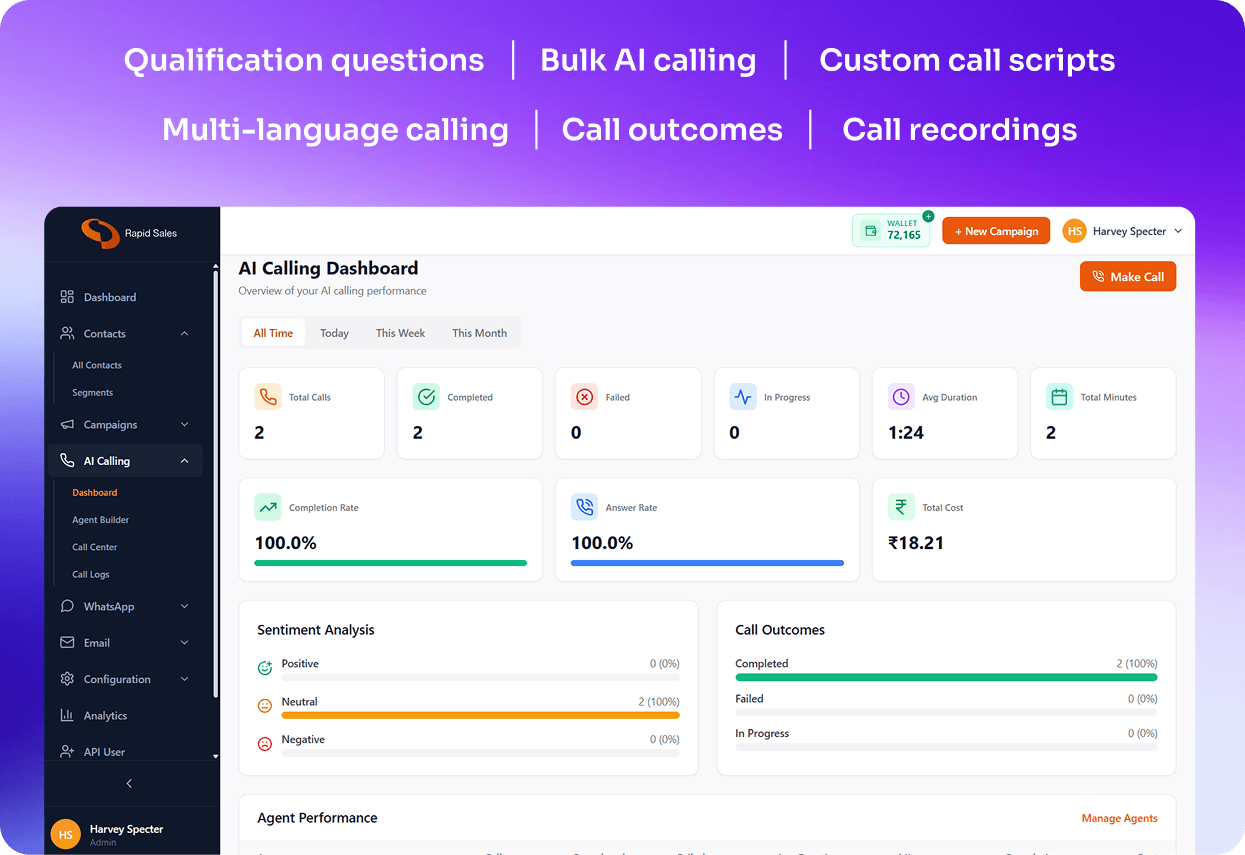Open Call Logs in sidebar
The image size is (1245, 855).
coord(91,574)
